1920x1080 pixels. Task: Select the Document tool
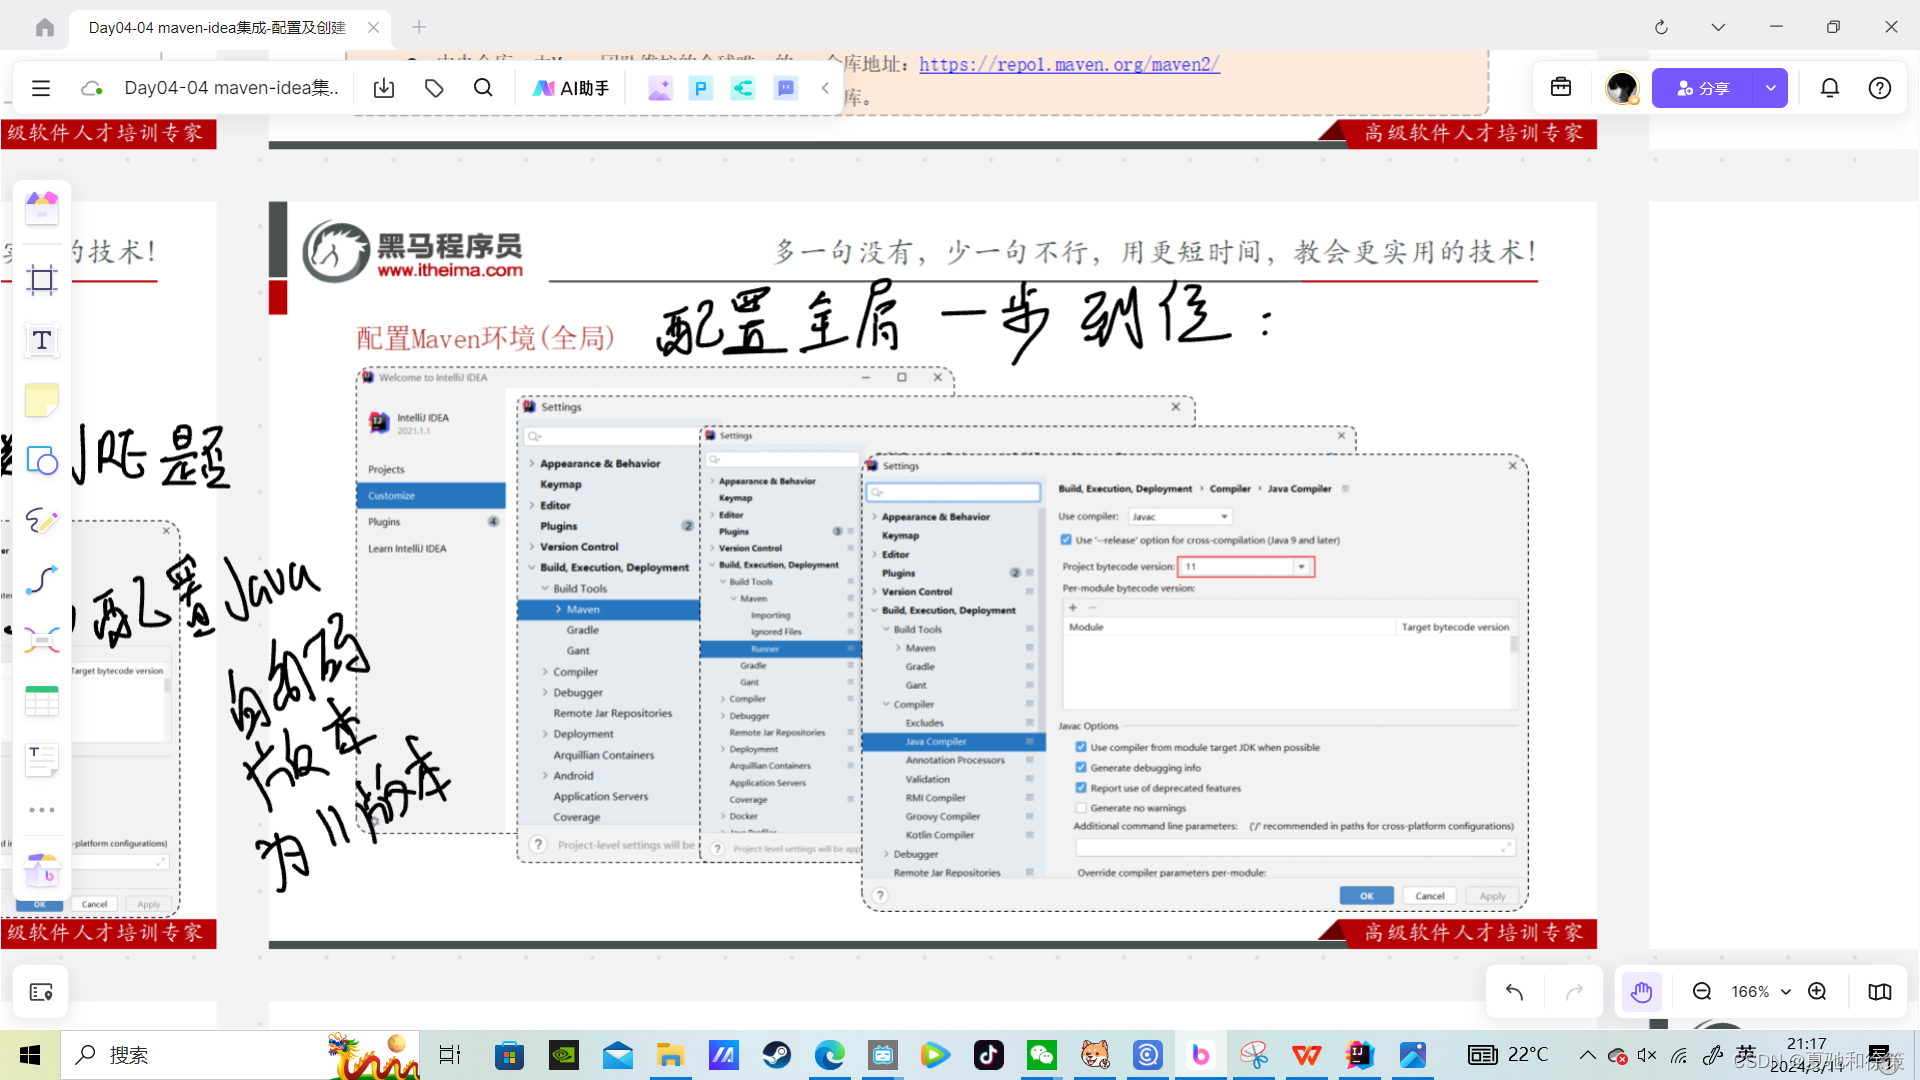coord(42,760)
